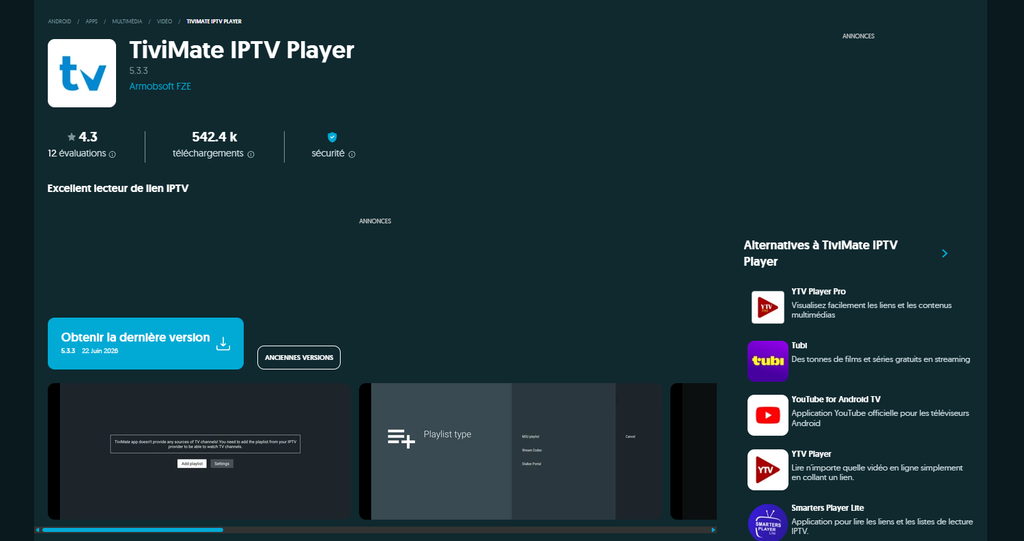Open the YTV Player app icon

767,469
